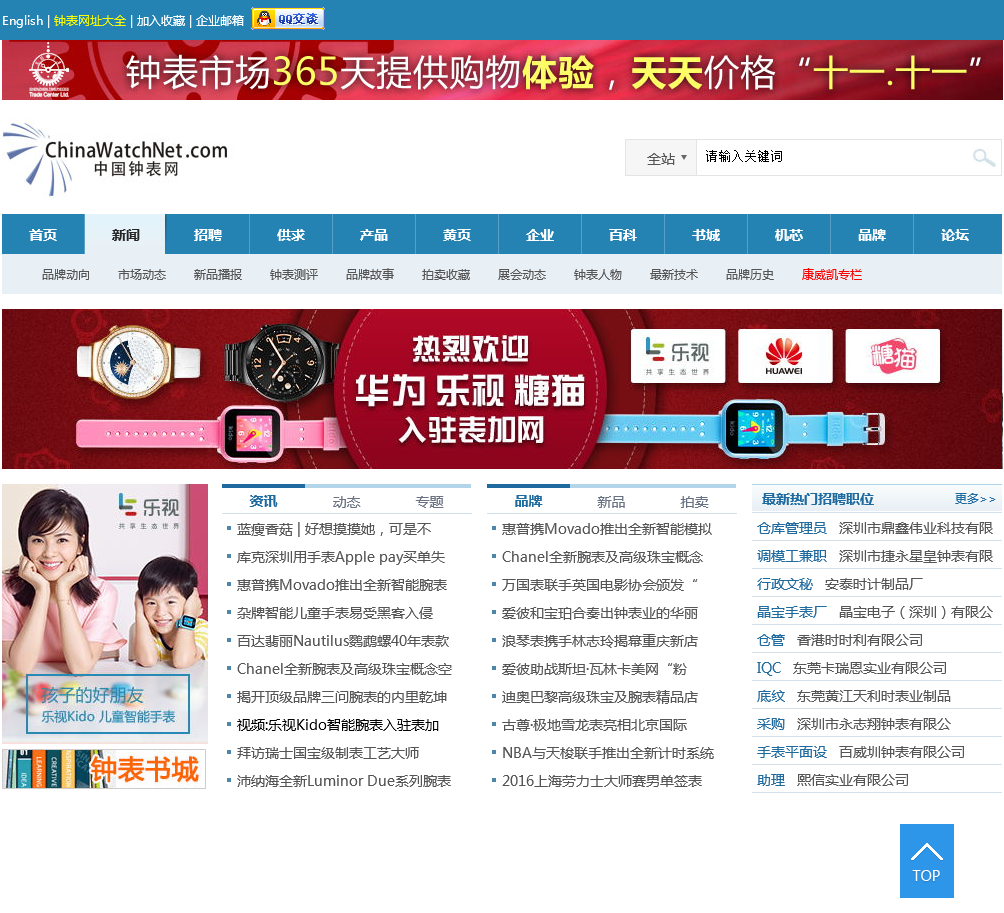Screen dimensions: 1004x913
Task: Open 展会动态 submenu item
Action: (522, 275)
